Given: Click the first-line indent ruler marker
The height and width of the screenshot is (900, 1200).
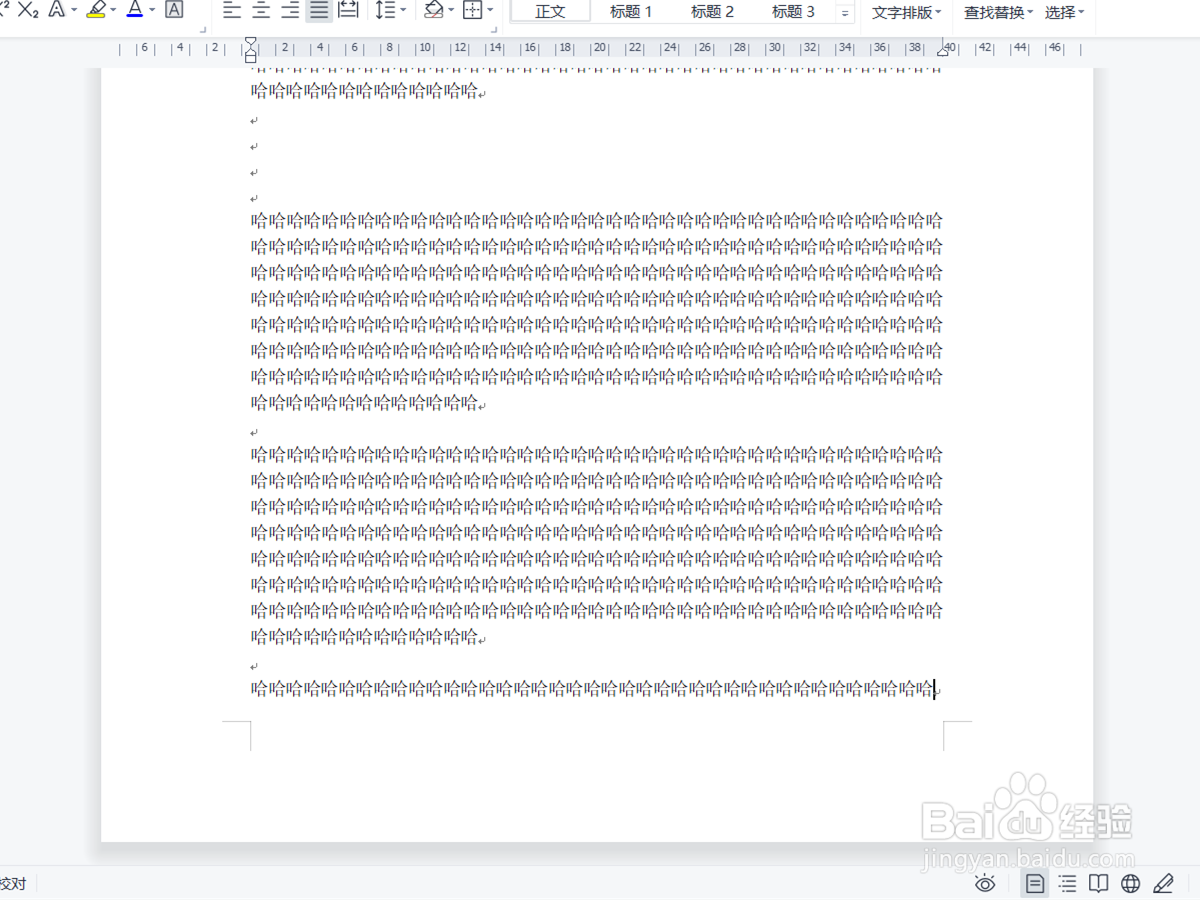Looking at the screenshot, I should pyautogui.click(x=250, y=42).
